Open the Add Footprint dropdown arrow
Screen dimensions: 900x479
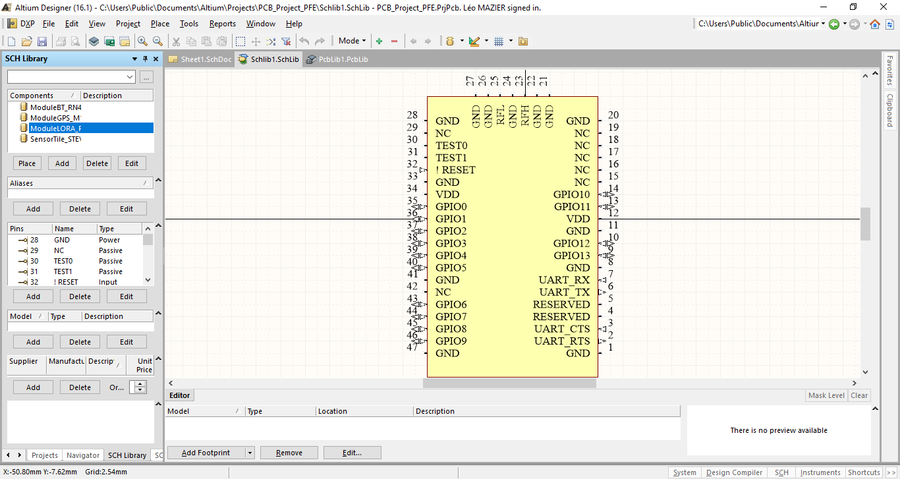click(249, 453)
